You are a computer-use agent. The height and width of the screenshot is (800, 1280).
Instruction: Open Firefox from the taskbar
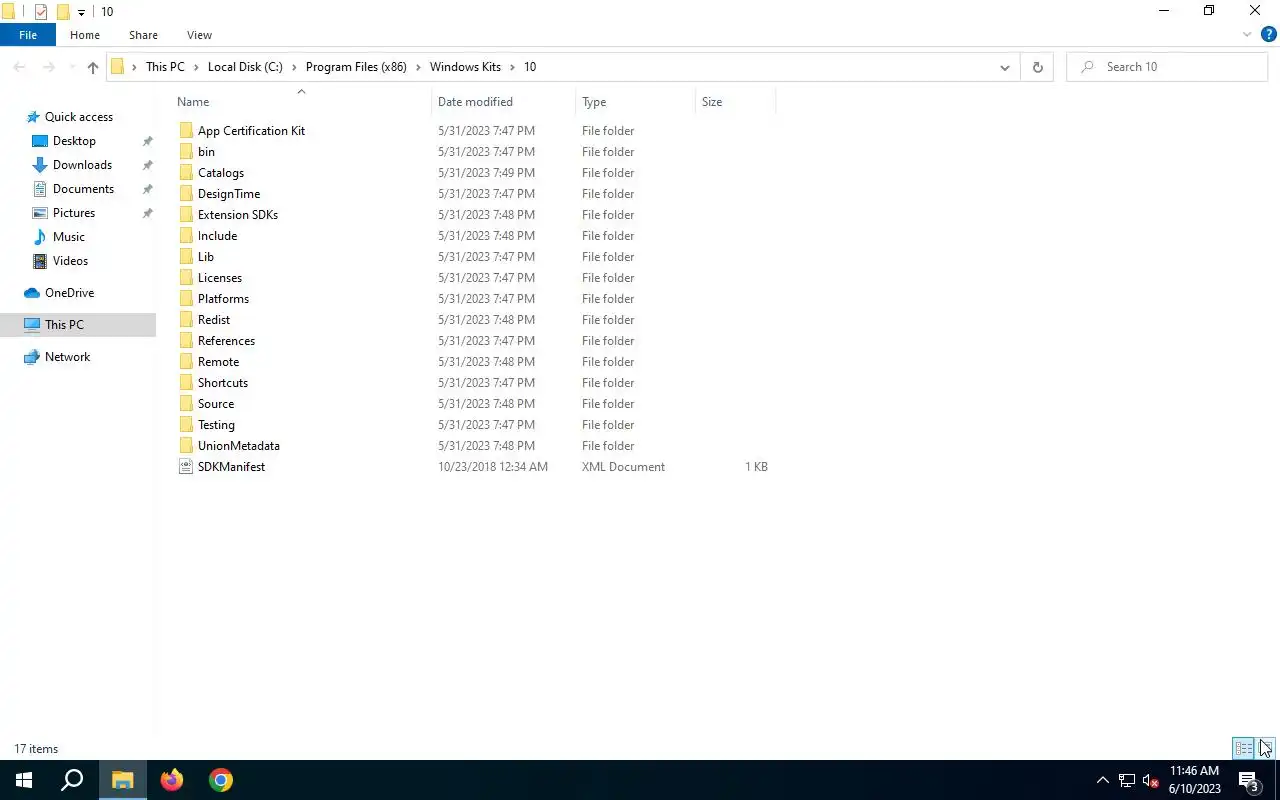click(172, 780)
